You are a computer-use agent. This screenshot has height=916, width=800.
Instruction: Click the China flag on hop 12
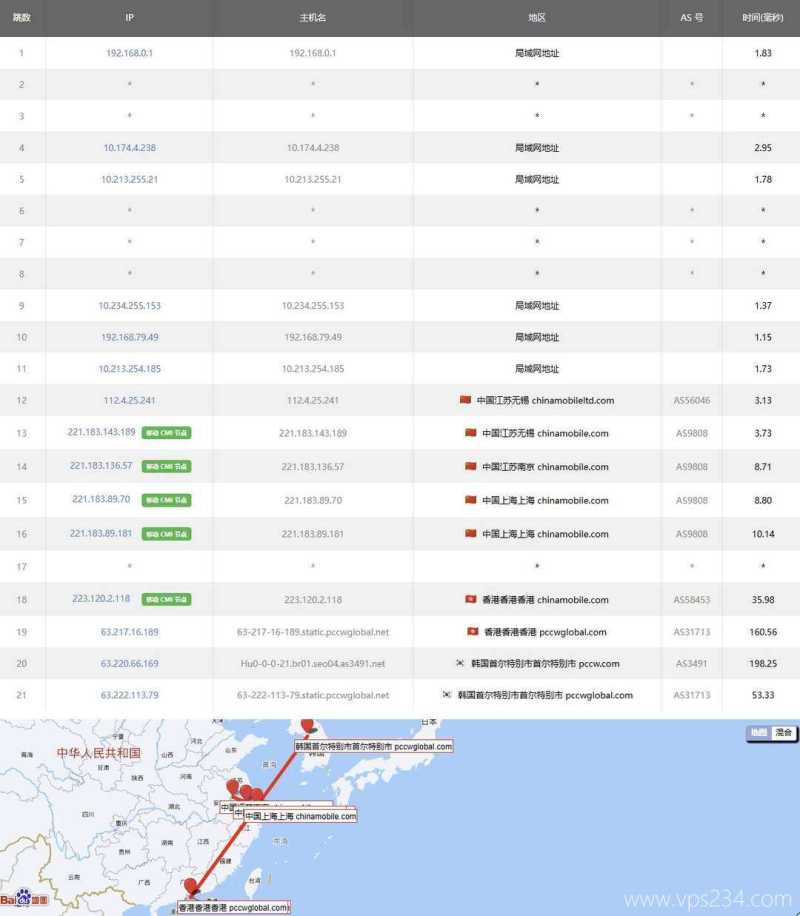pyautogui.click(x=465, y=400)
